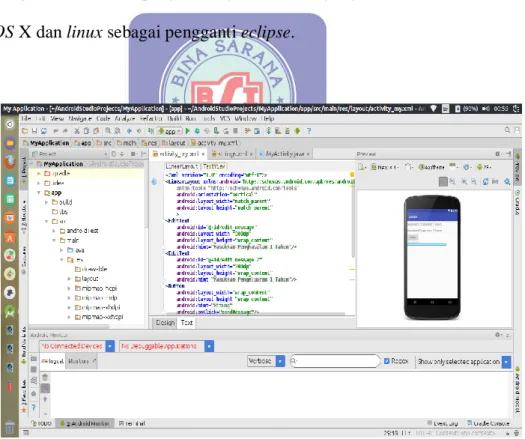525x439 pixels.
Task: Click the logcat search input field
Action: point(335,361)
